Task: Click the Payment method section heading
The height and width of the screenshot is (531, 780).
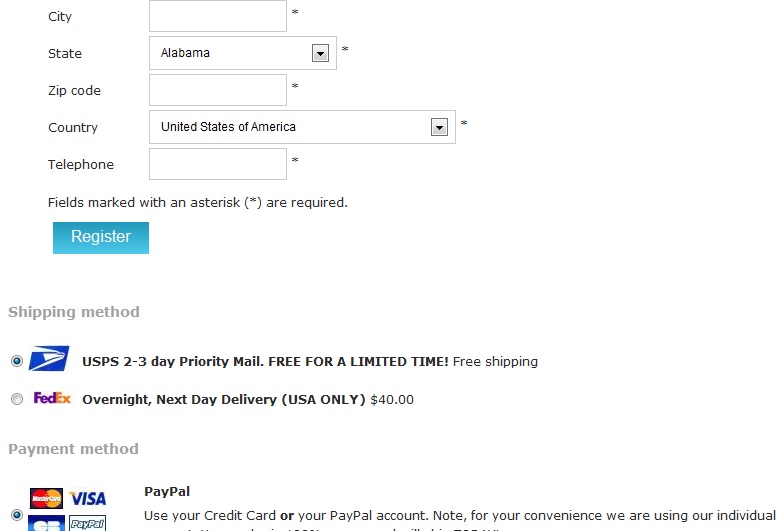Action: (x=73, y=449)
